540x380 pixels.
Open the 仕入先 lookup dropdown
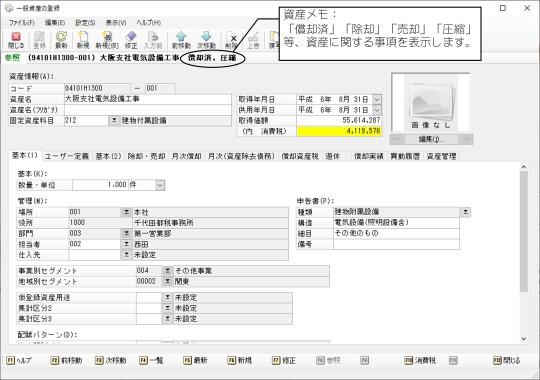pyautogui.click(x=126, y=255)
